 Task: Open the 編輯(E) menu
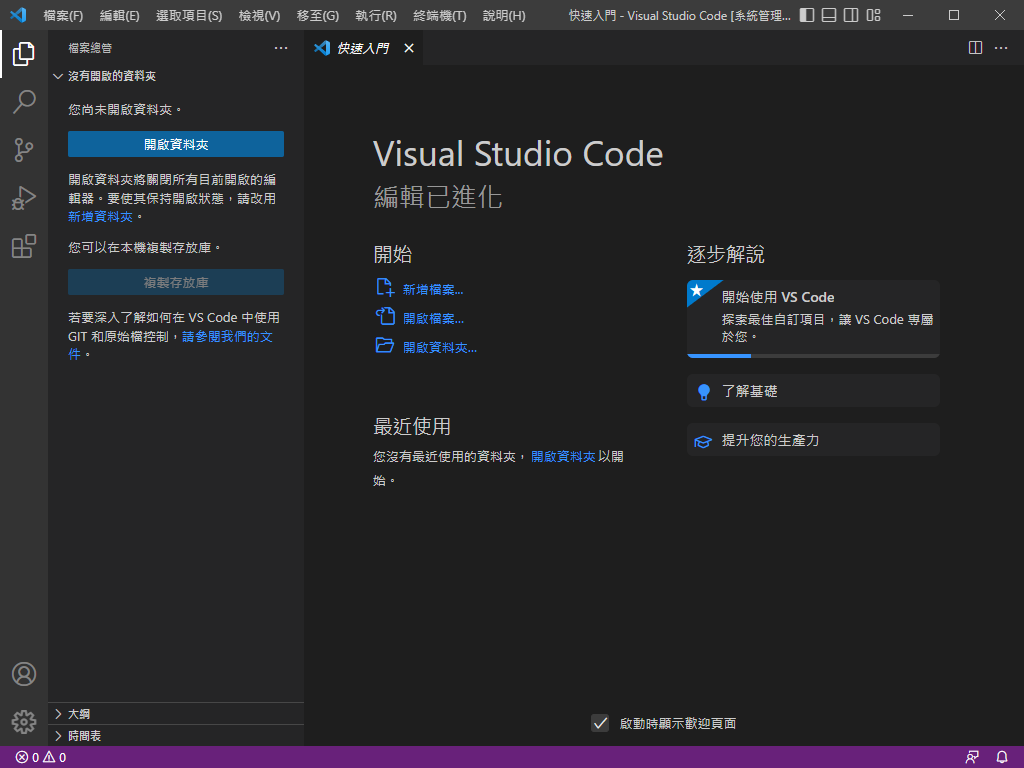point(120,15)
